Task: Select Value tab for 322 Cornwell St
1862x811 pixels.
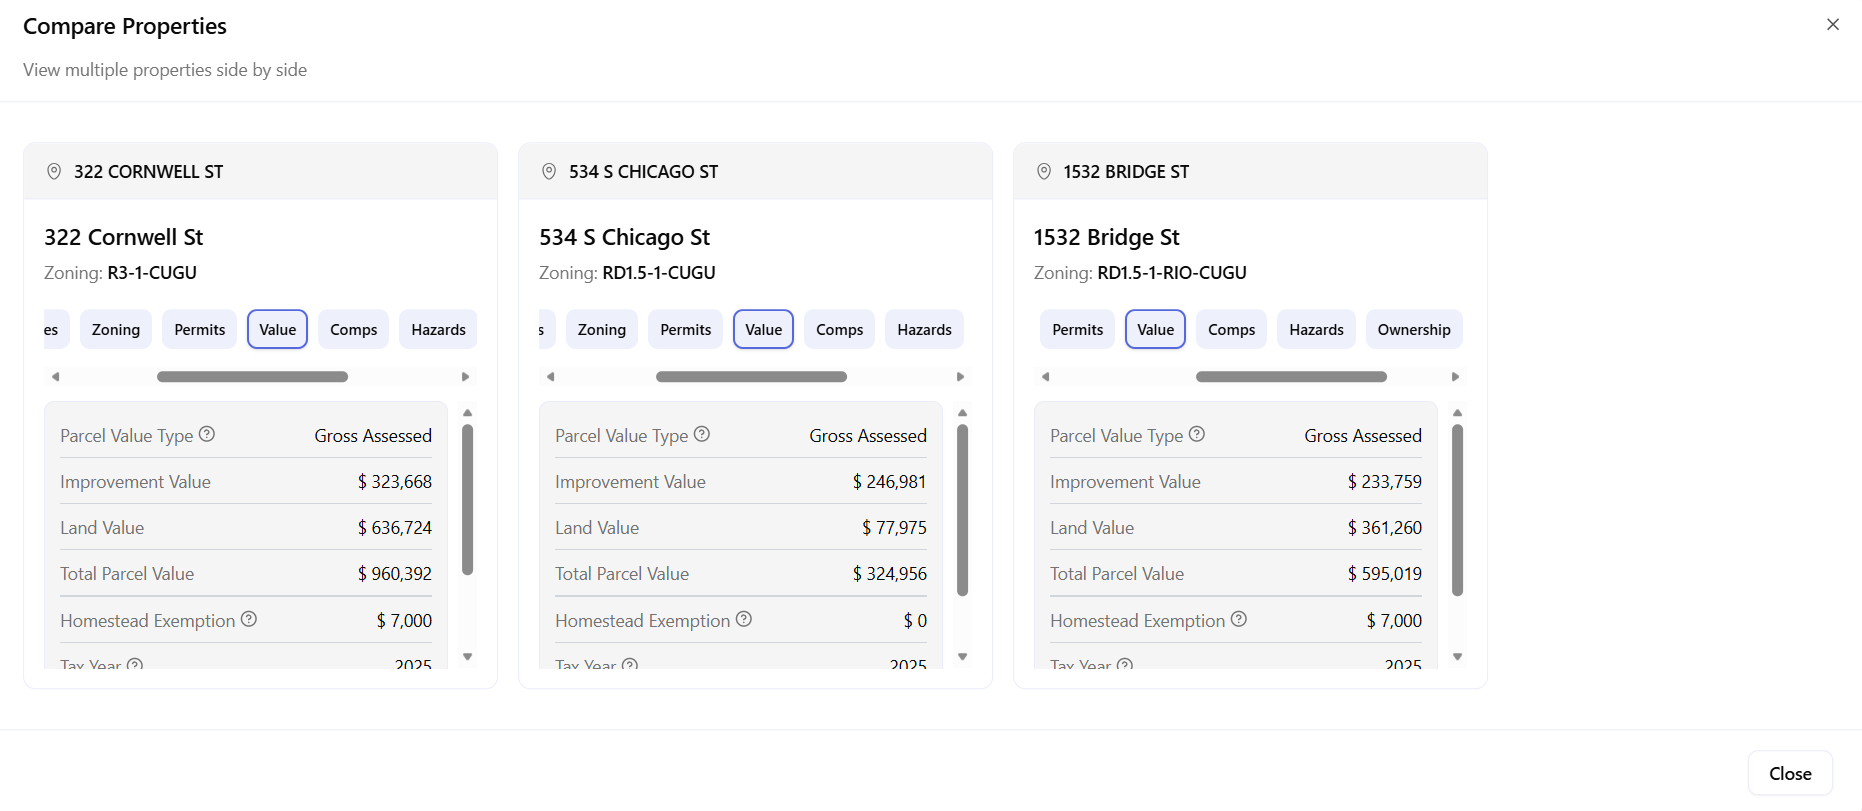Action: tap(278, 329)
